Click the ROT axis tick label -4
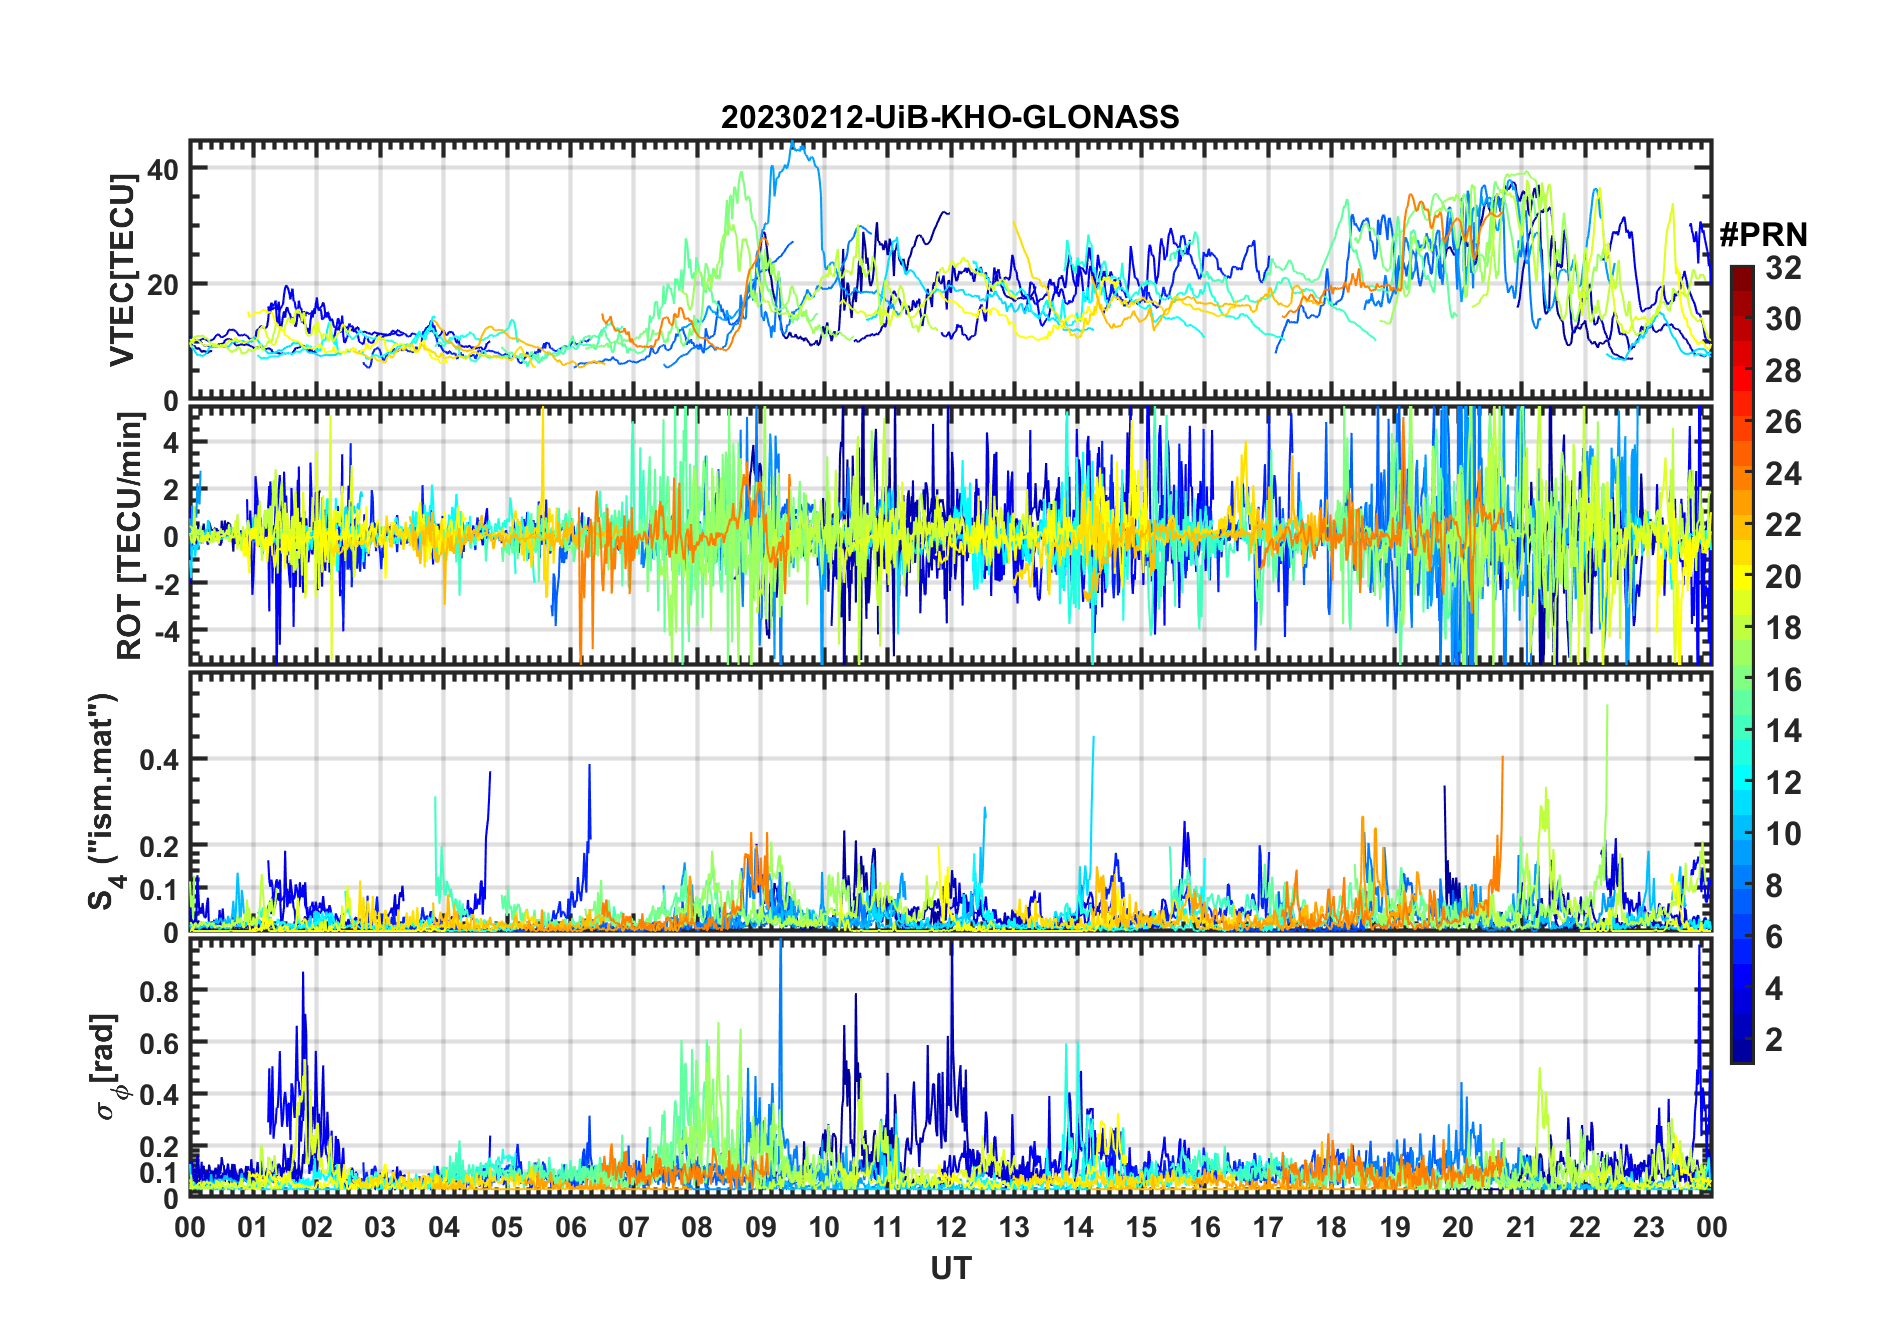 point(166,630)
